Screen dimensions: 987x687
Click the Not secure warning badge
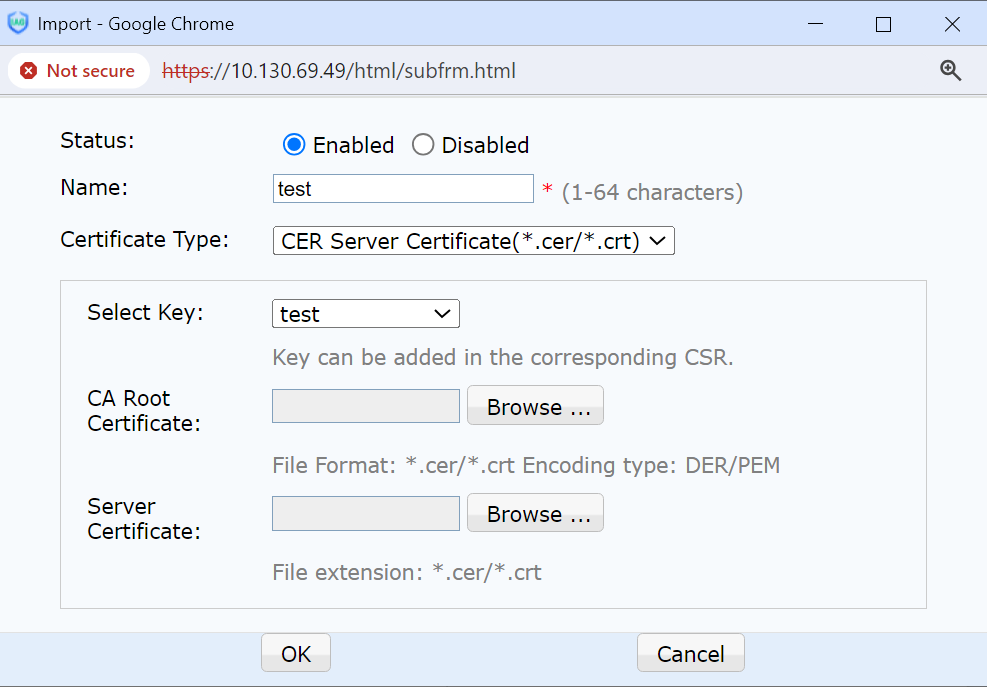click(x=78, y=71)
